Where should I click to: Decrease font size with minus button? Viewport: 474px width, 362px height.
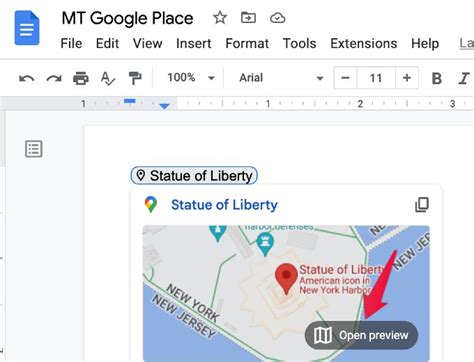(345, 78)
